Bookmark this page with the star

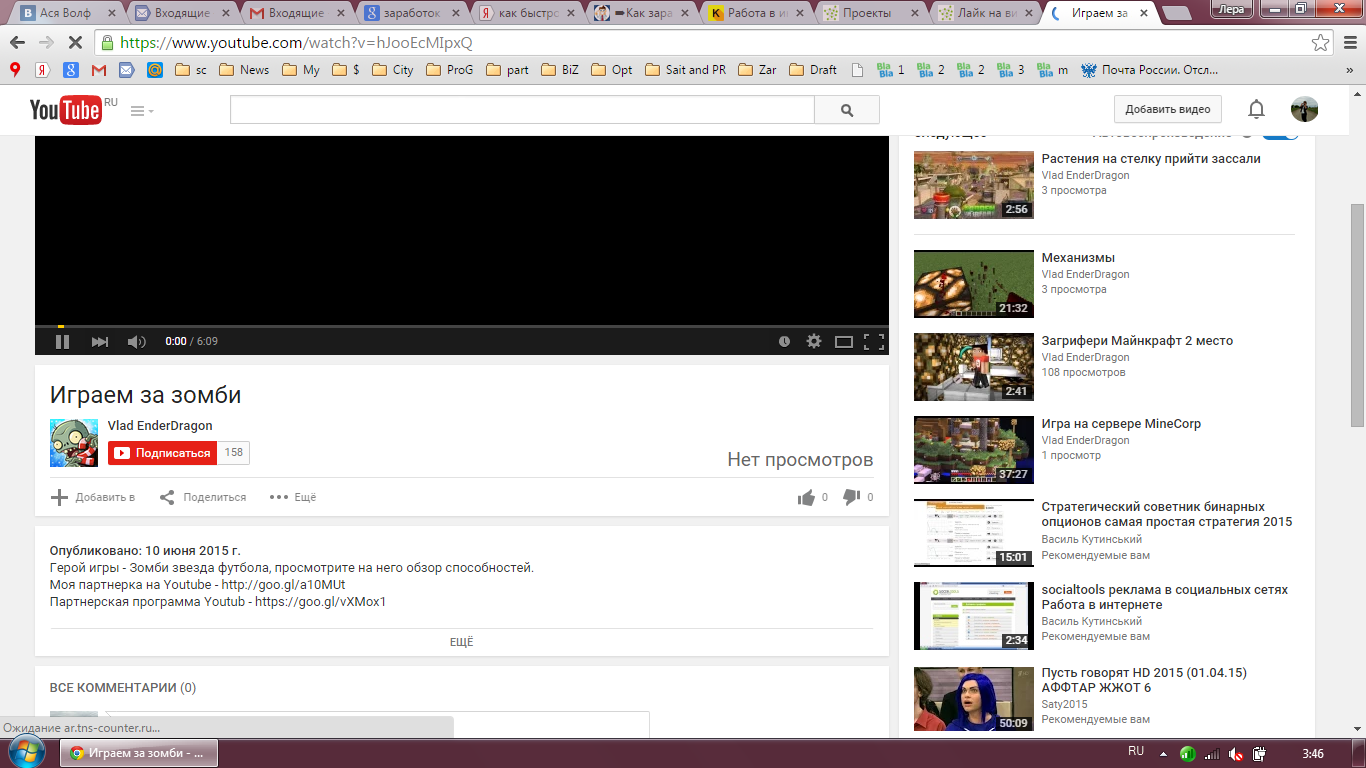[x=1321, y=43]
